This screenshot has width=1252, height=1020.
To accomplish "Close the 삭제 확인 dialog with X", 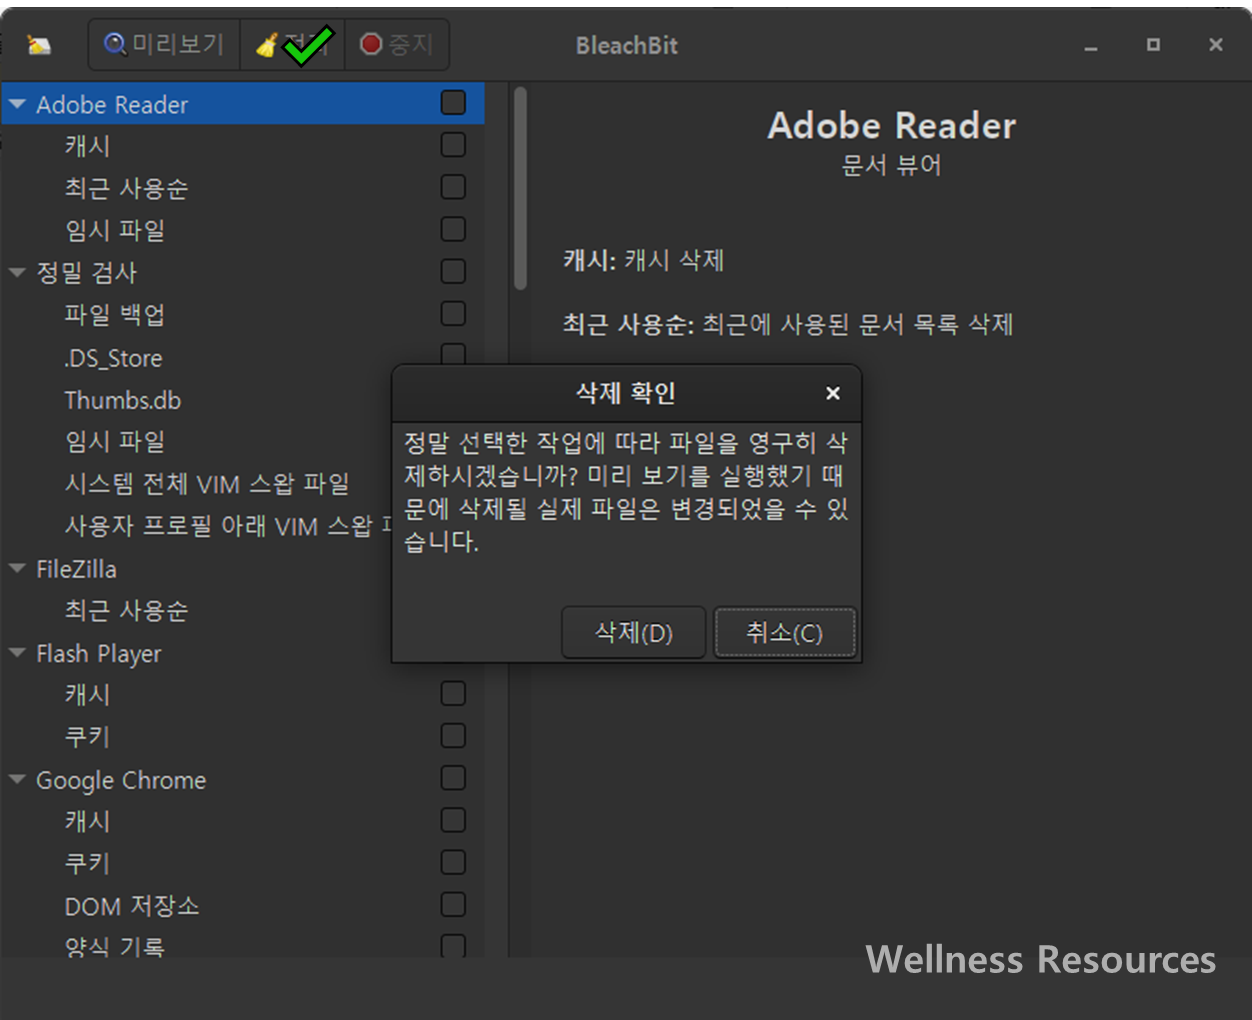I will pos(832,393).
